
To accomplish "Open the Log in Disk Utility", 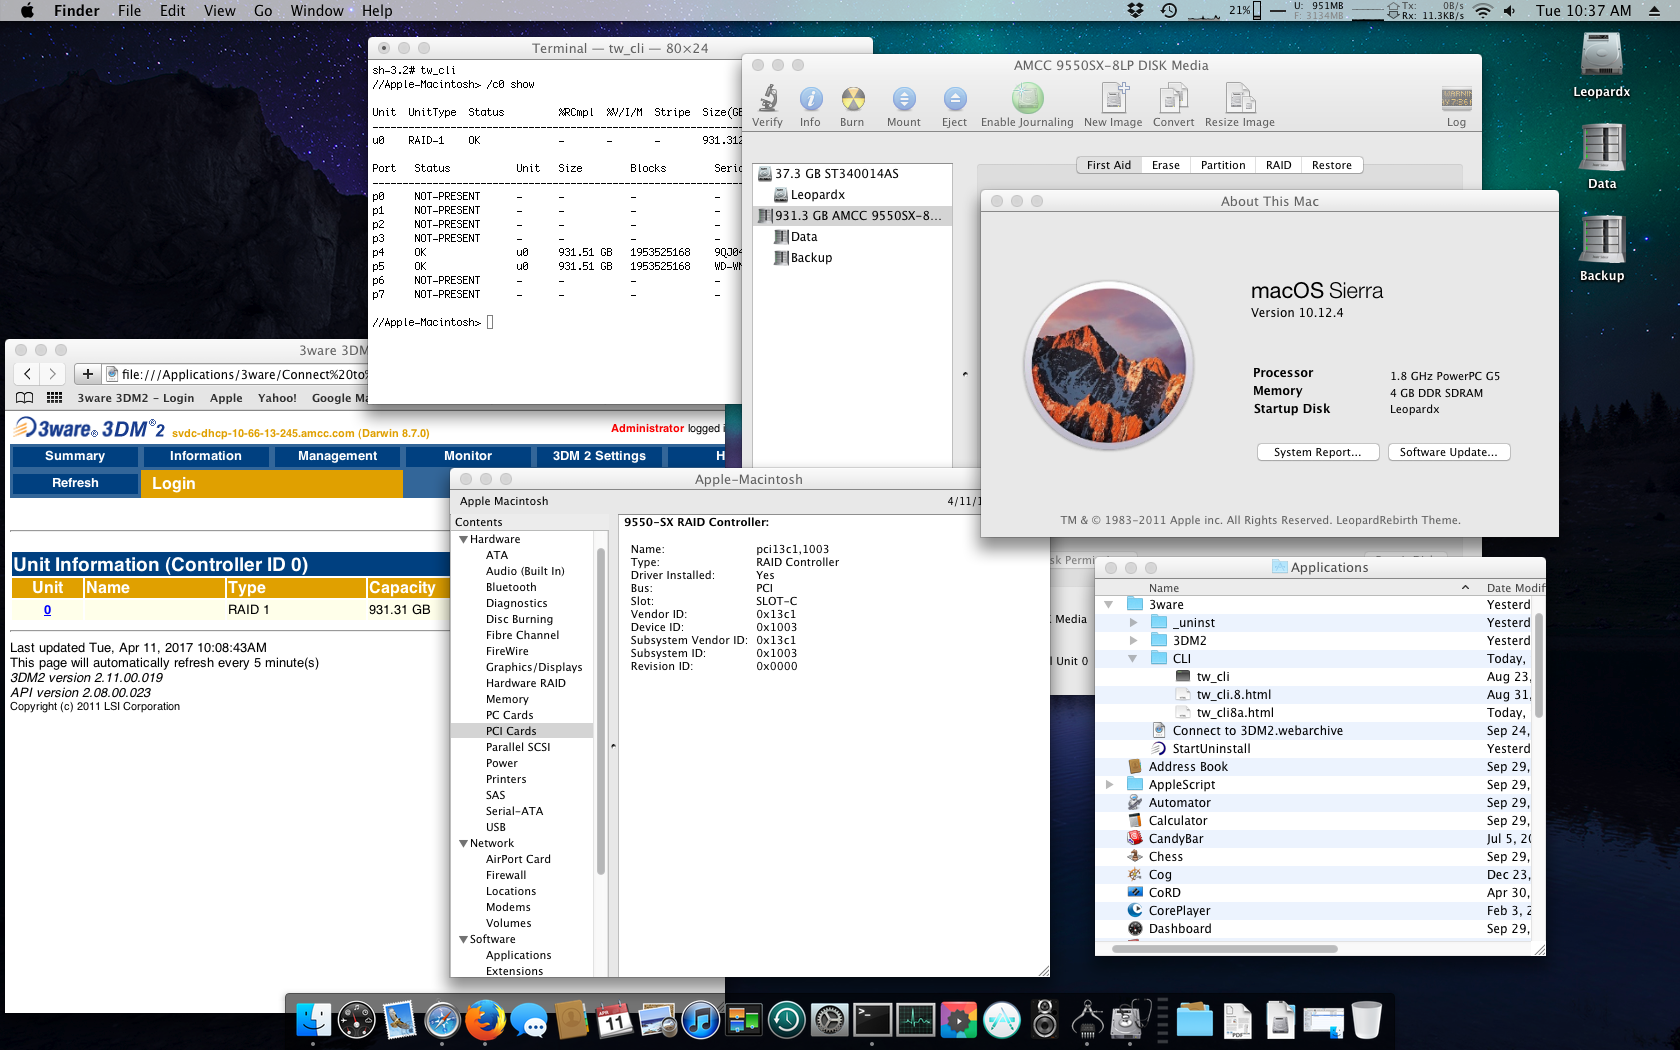I will [1456, 99].
